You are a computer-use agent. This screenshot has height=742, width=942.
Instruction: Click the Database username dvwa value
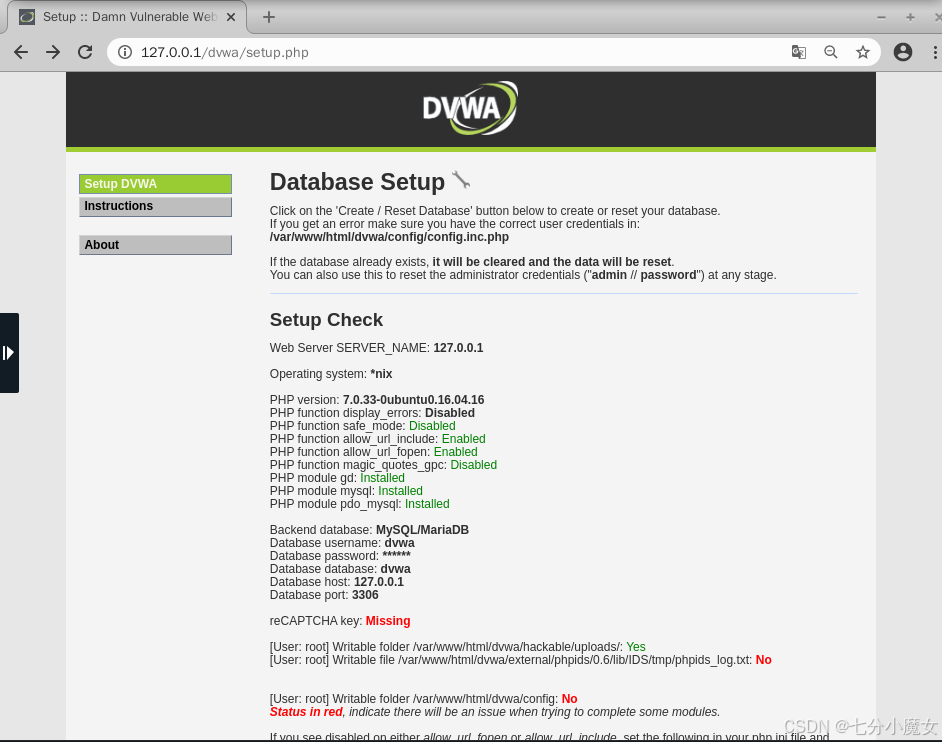(x=400, y=543)
